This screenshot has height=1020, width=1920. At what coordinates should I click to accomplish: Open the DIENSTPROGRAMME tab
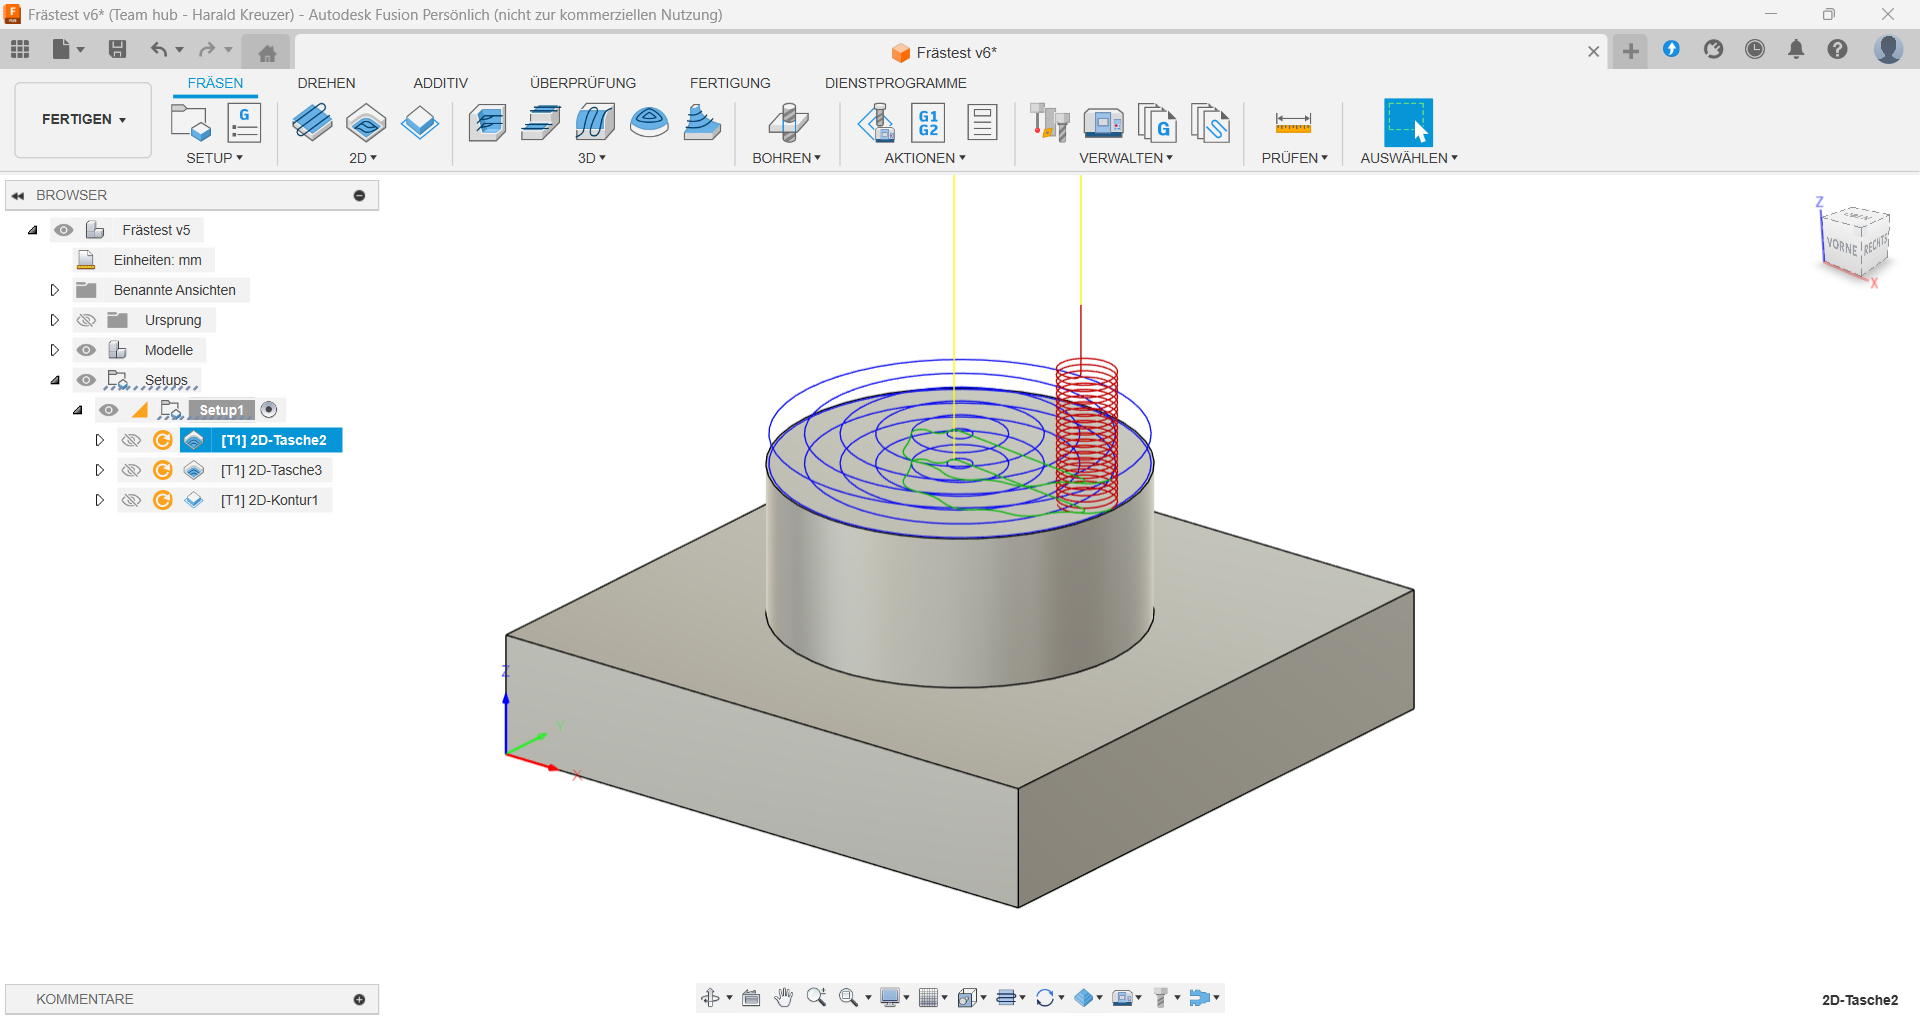tap(895, 83)
